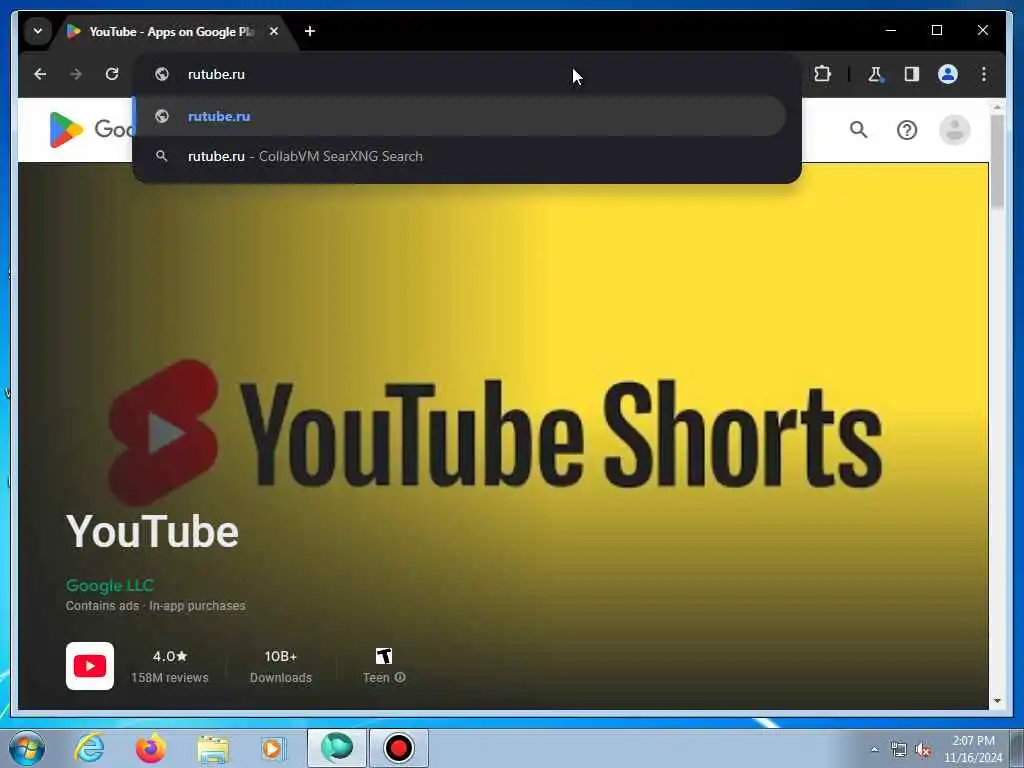
Task: Show hidden system tray icons
Action: click(874, 749)
